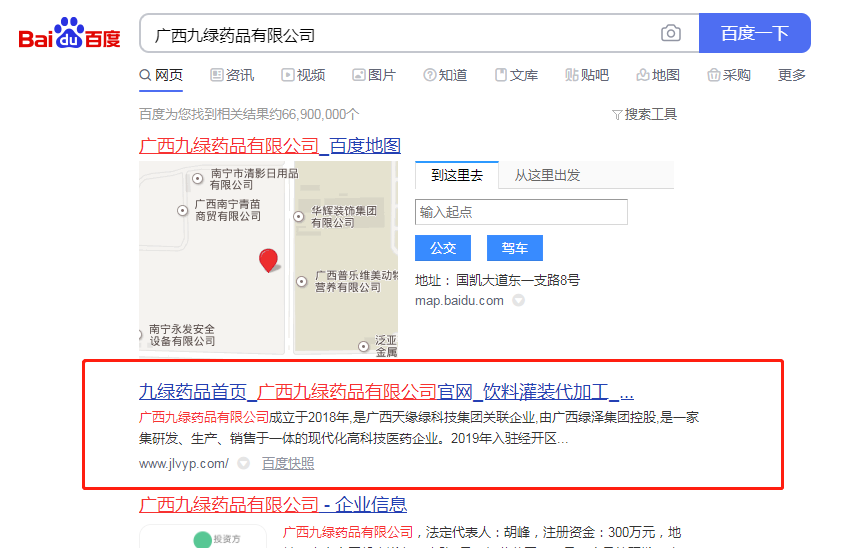Go to the 知道 tab
The image size is (855, 548).
point(445,75)
